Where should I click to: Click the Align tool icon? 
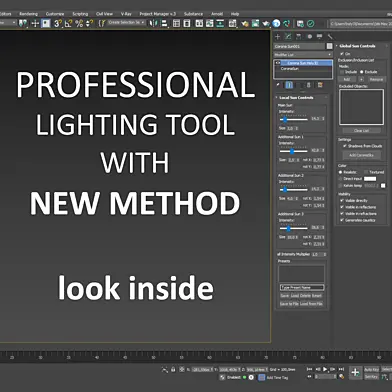[164, 23]
